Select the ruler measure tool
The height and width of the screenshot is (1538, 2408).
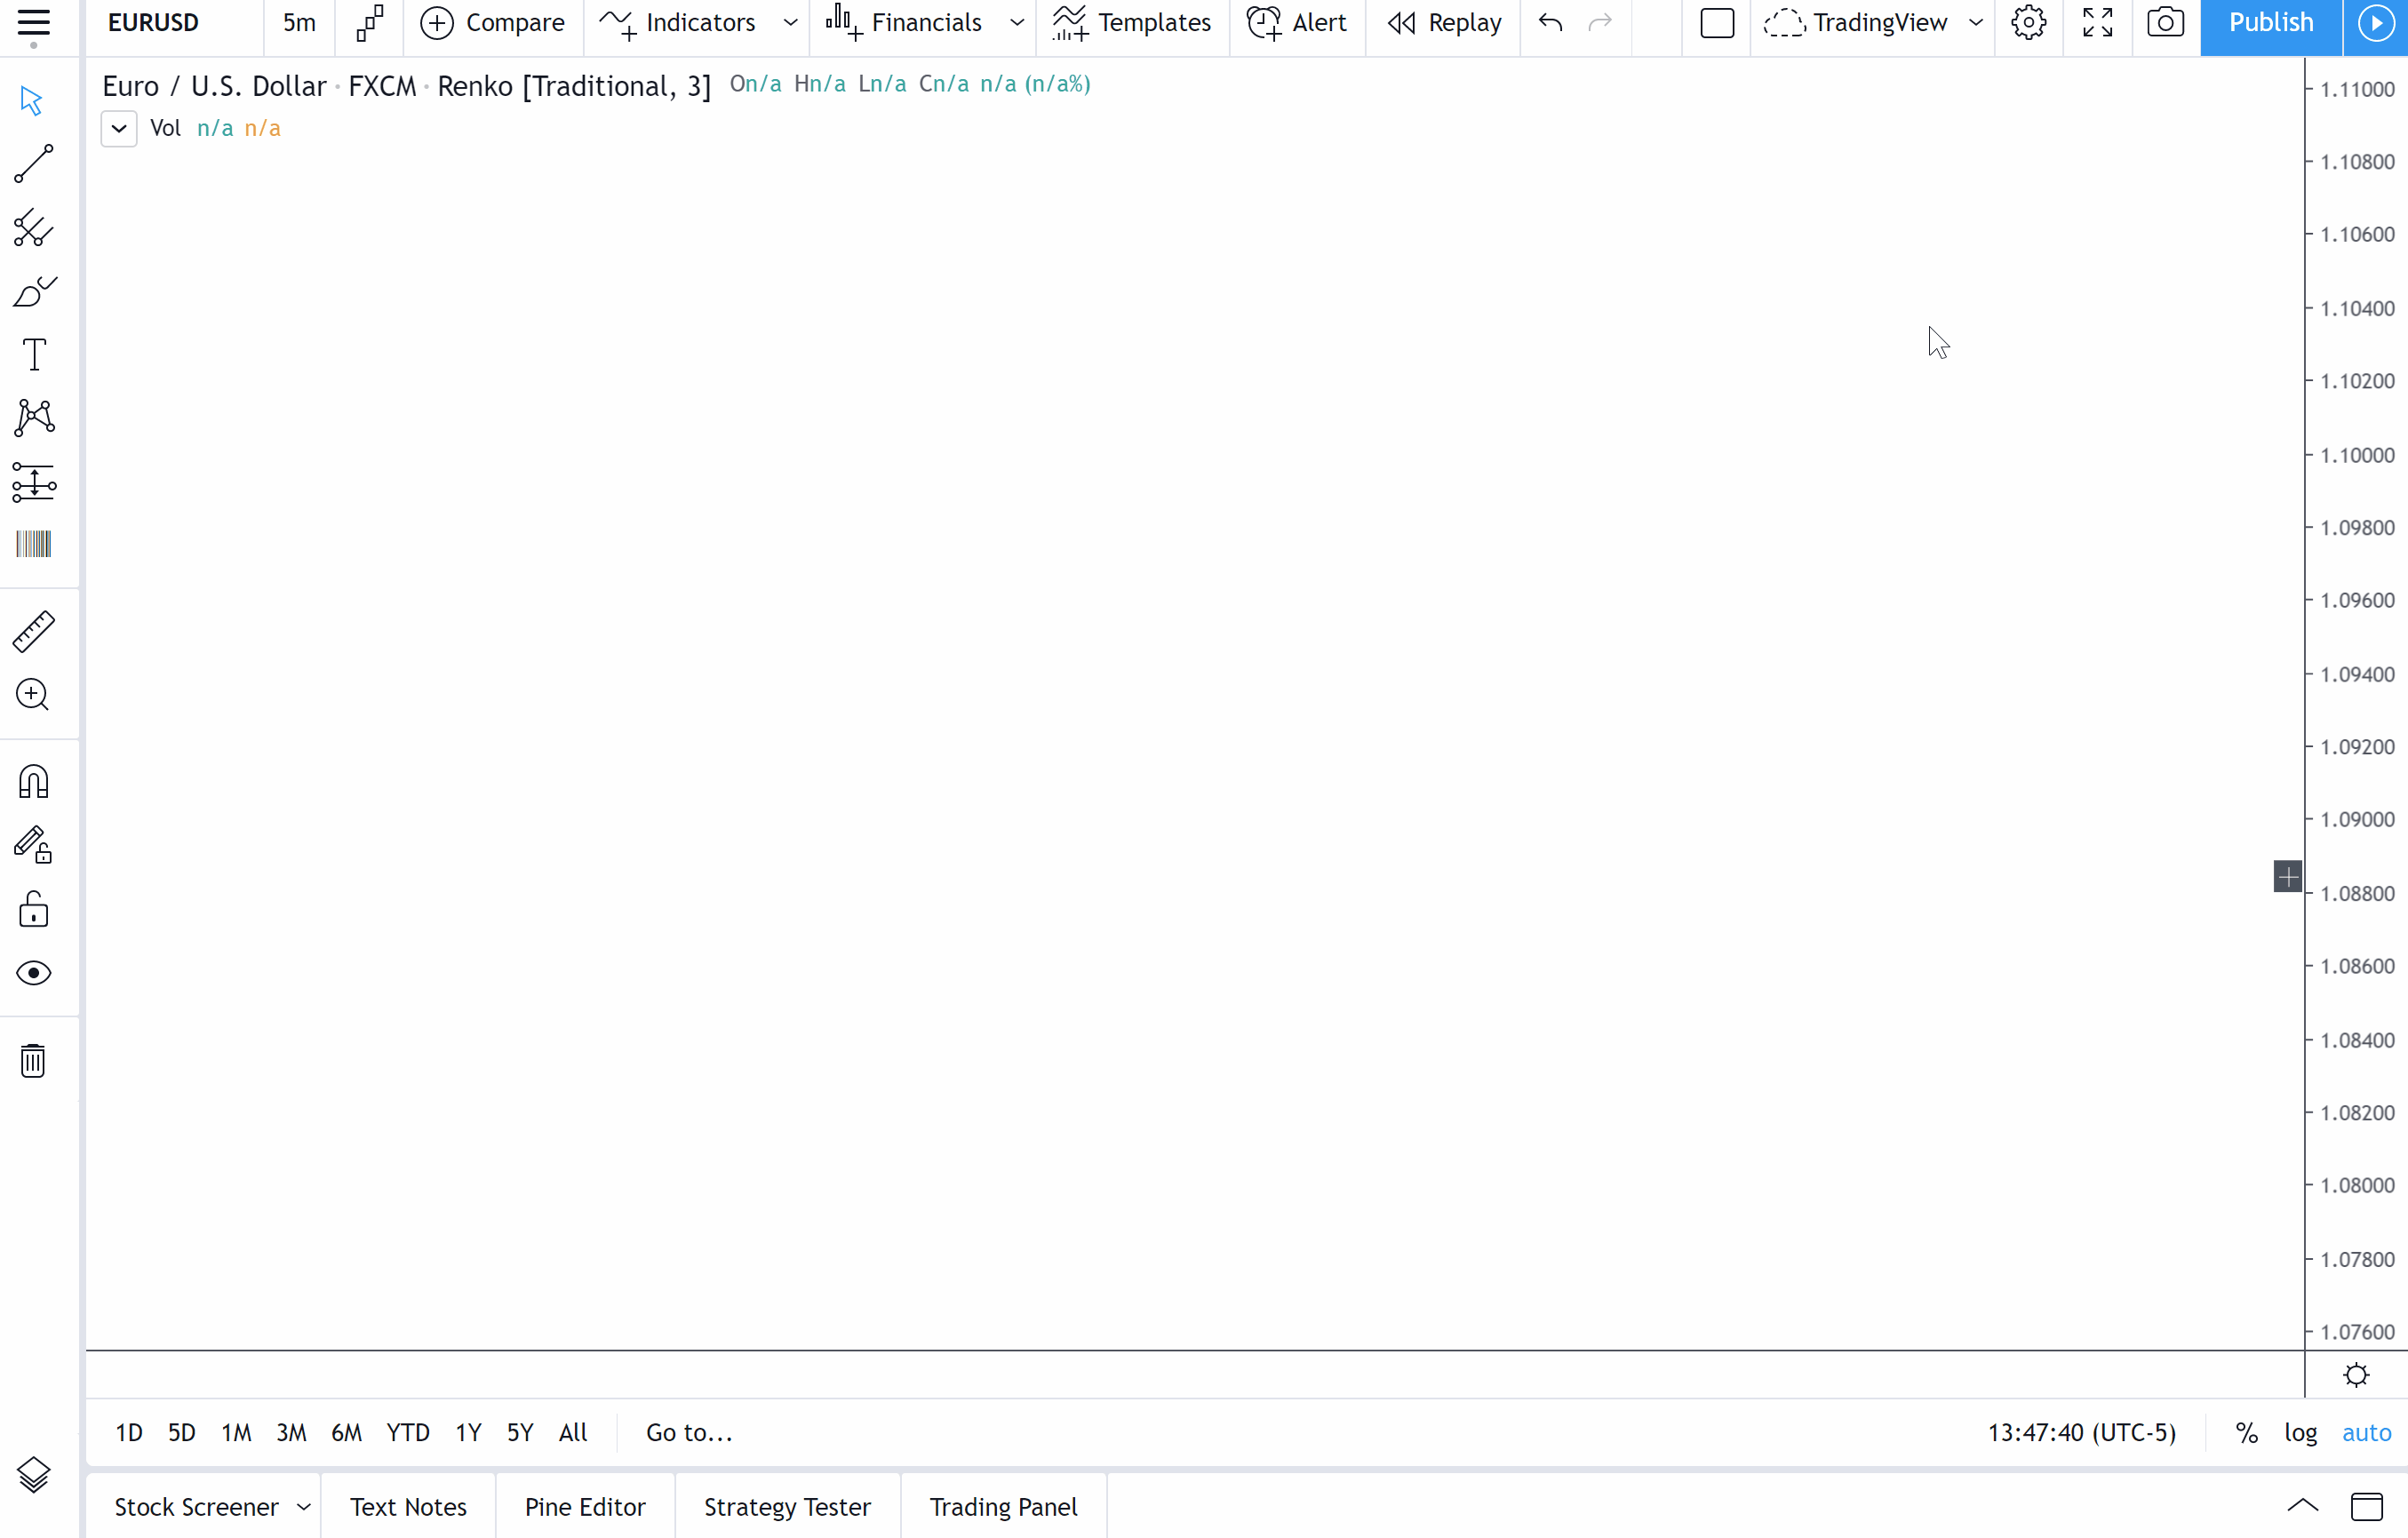33,632
